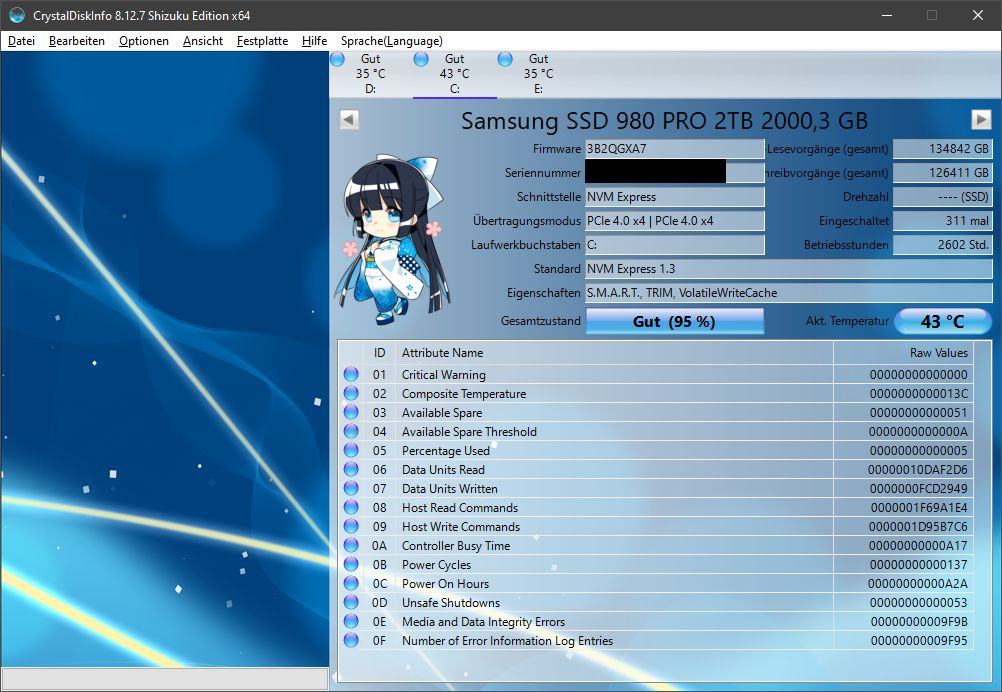Open the Bearbeiten menu
The height and width of the screenshot is (692, 1002).
[x=77, y=41]
